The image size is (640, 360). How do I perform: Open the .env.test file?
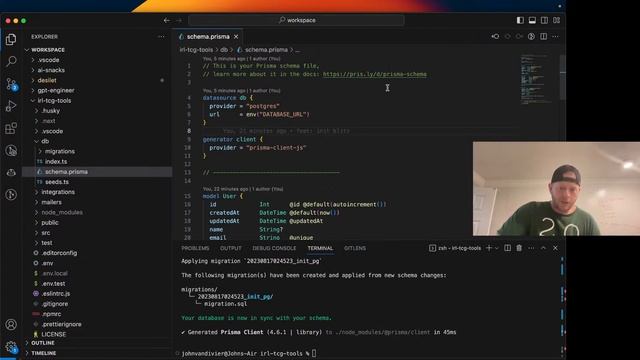pyautogui.click(x=53, y=284)
